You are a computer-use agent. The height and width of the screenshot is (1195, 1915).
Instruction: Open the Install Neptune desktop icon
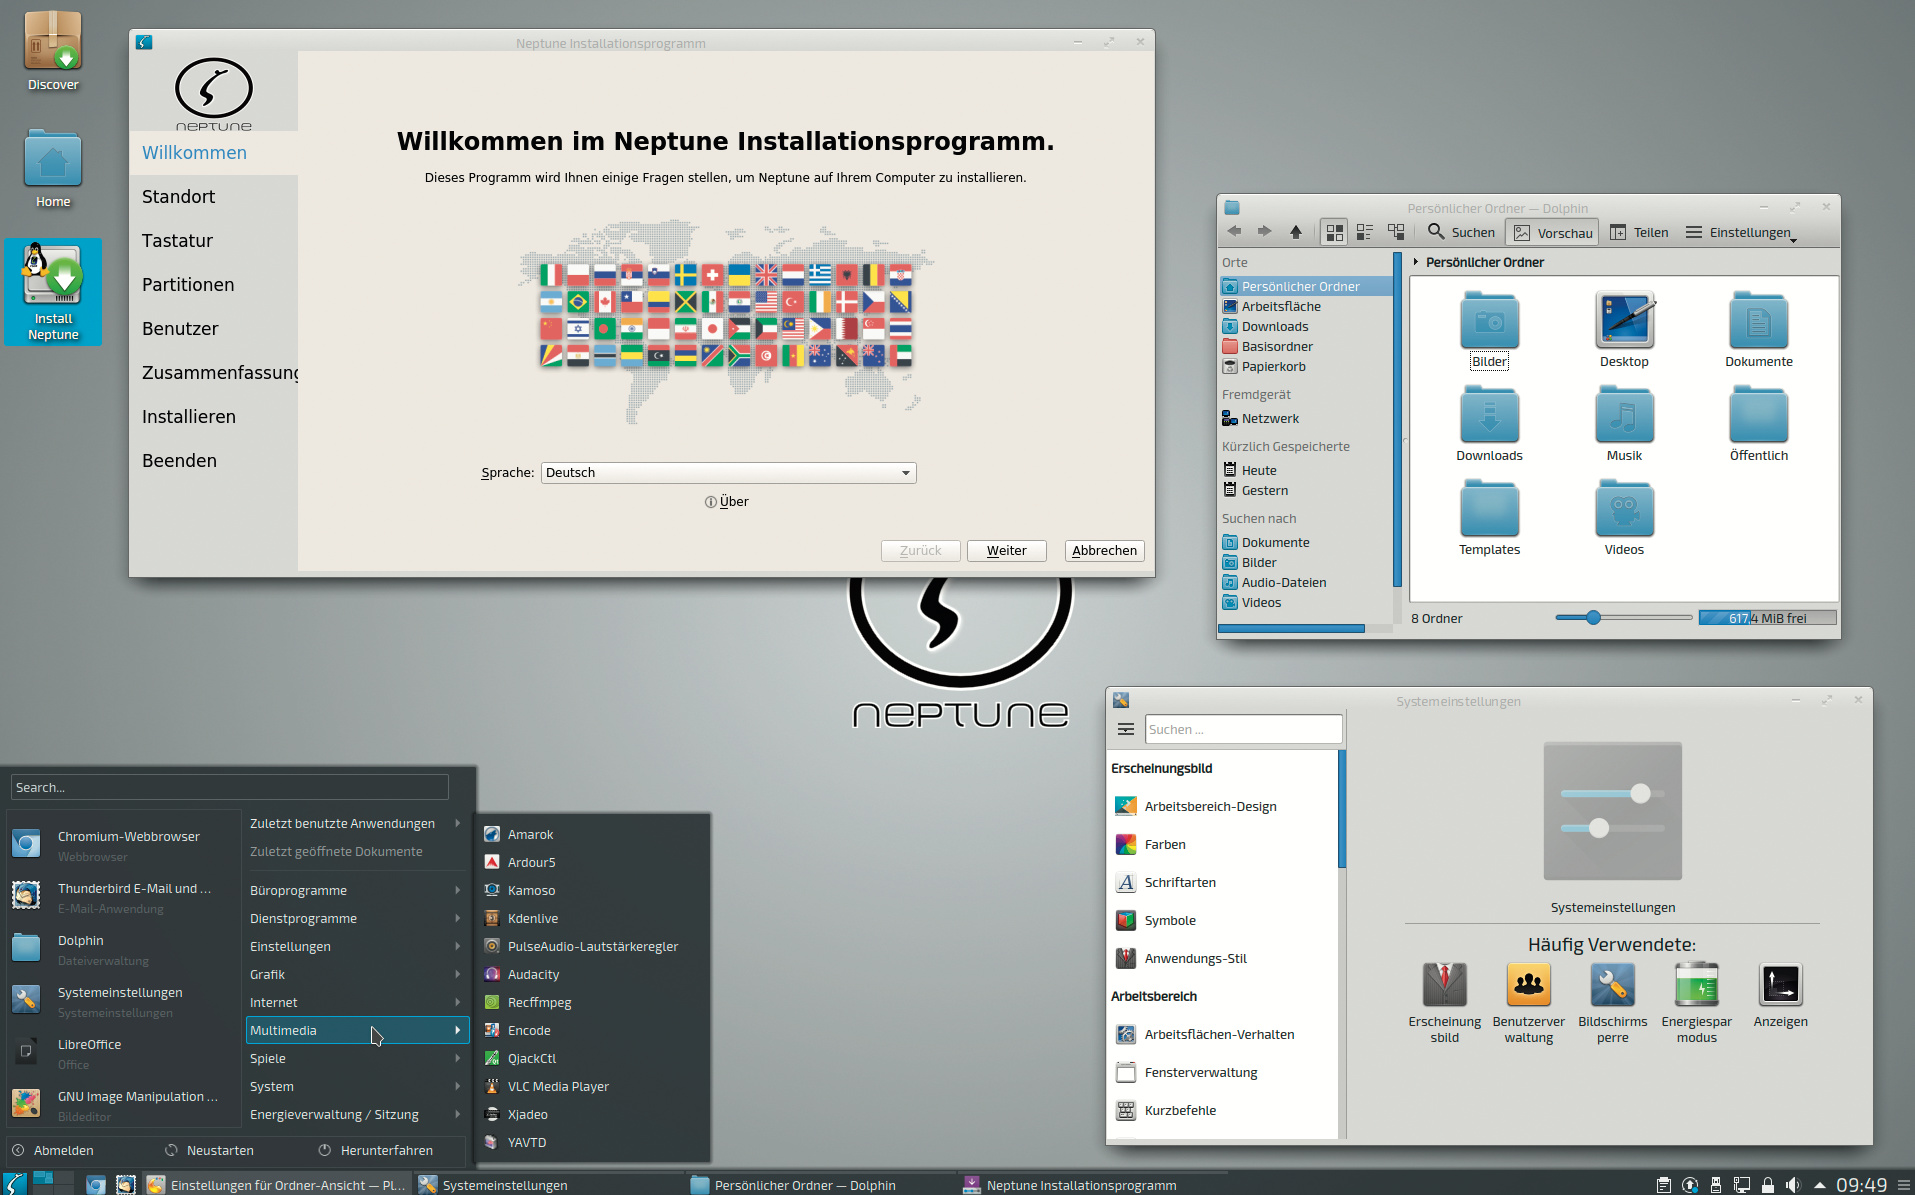(53, 290)
